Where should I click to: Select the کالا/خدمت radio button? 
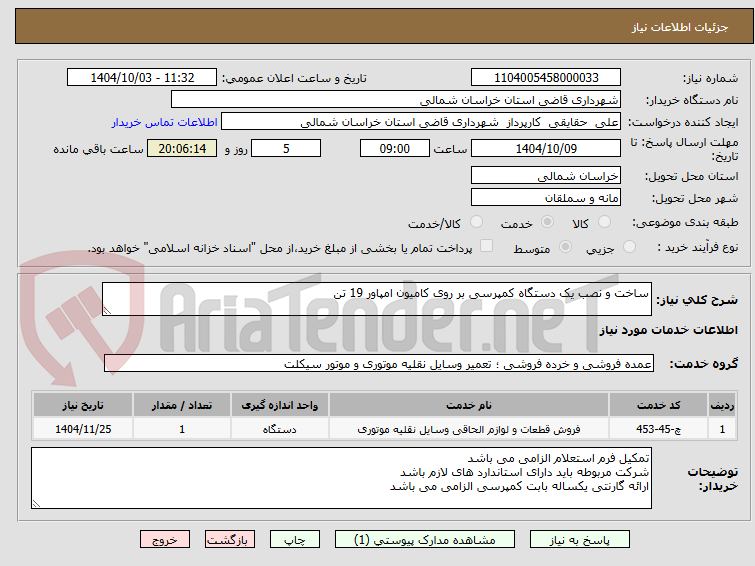tap(476, 222)
